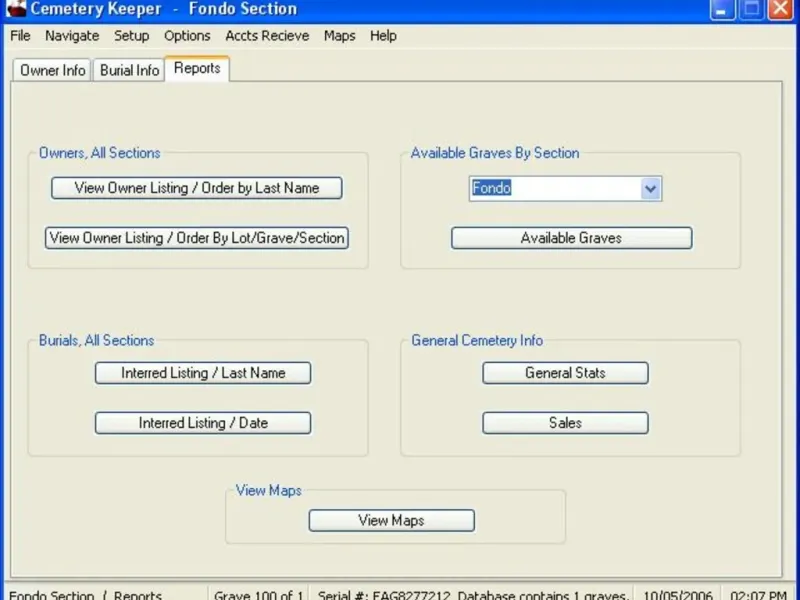Select the Reports tab
The width and height of the screenshot is (800, 600).
pos(197,68)
